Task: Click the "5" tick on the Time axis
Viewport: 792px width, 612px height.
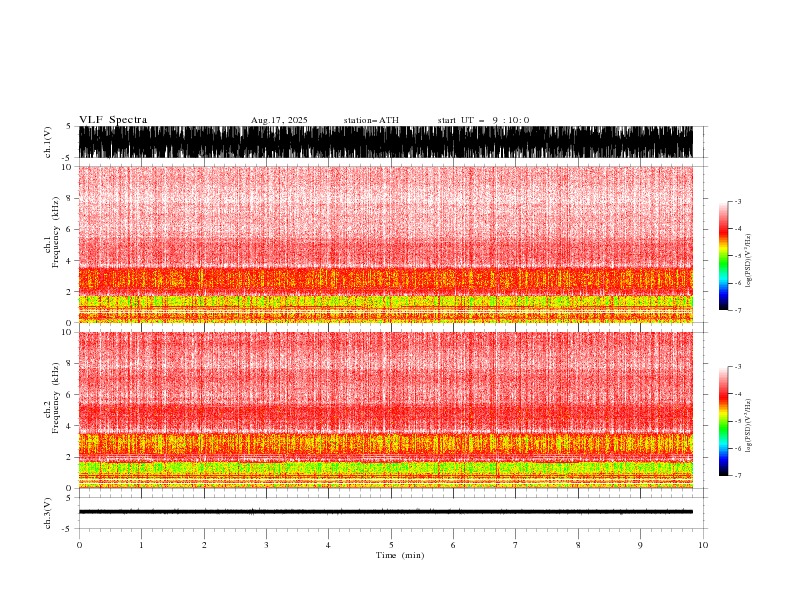Action: click(391, 545)
